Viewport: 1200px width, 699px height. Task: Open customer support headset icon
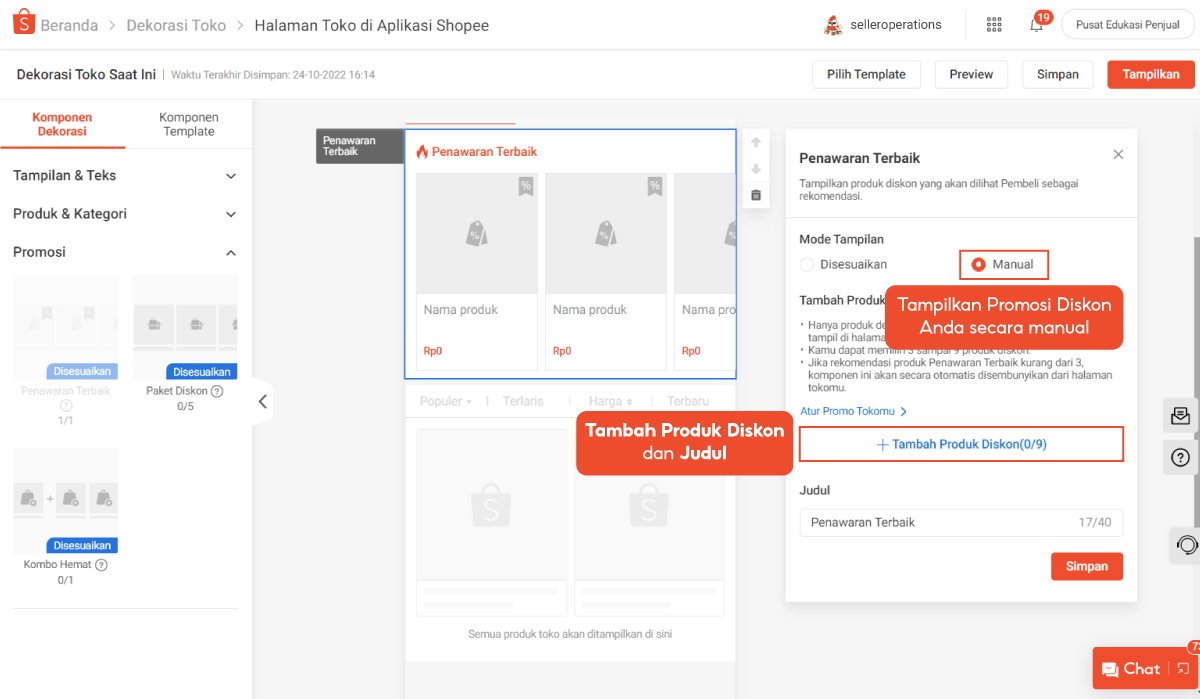[x=1186, y=545]
